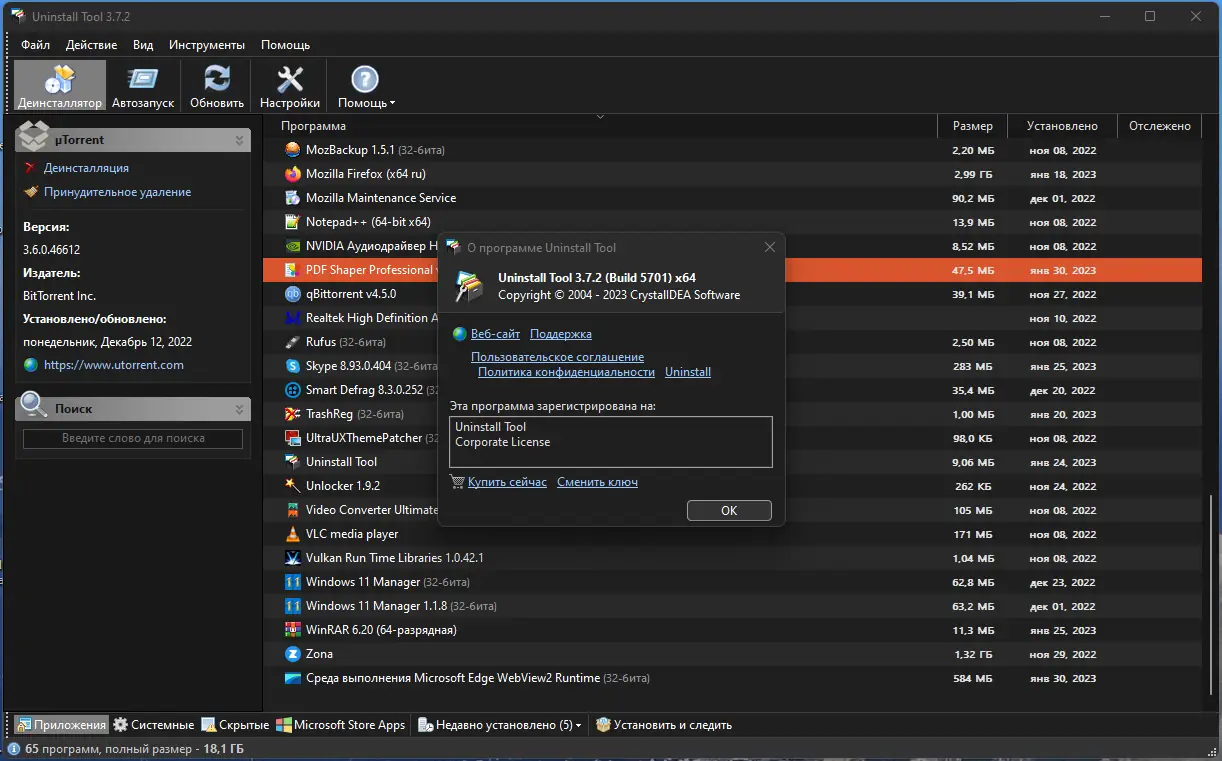
Task: Click the WinRAR 6.20 icon in the list
Action: [292, 629]
